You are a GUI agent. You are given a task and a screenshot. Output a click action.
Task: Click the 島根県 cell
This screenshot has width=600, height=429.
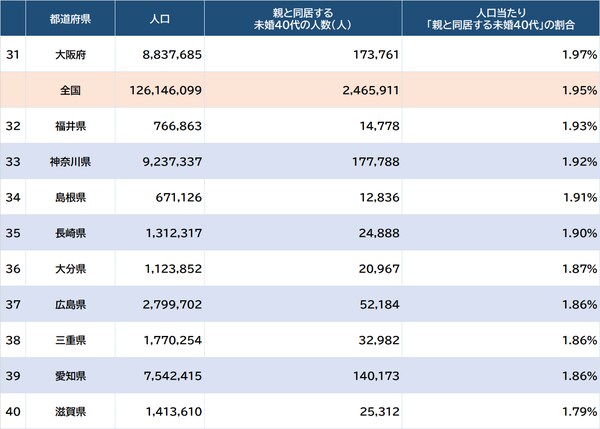click(69, 197)
